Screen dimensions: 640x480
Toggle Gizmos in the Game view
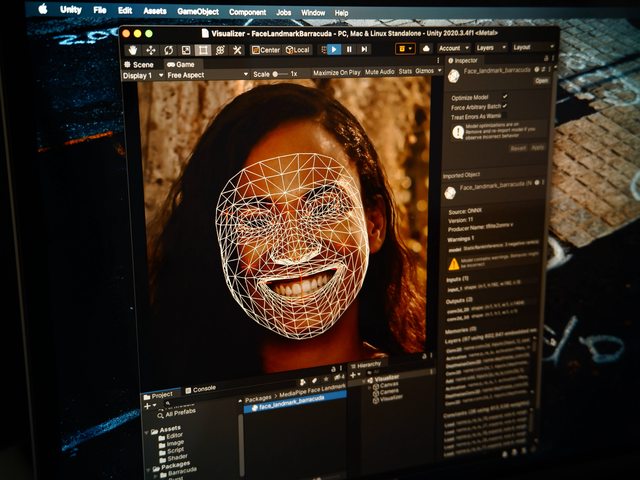click(x=424, y=71)
